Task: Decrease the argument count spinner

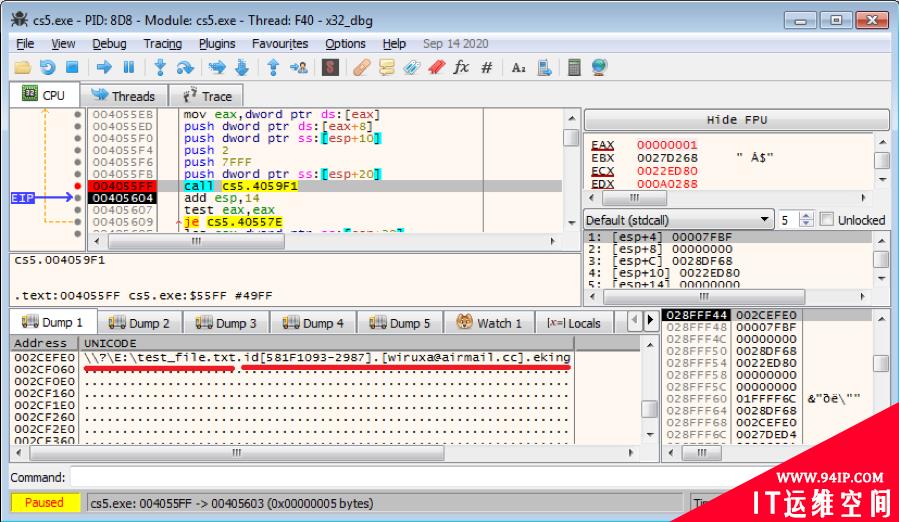Action: 806,224
